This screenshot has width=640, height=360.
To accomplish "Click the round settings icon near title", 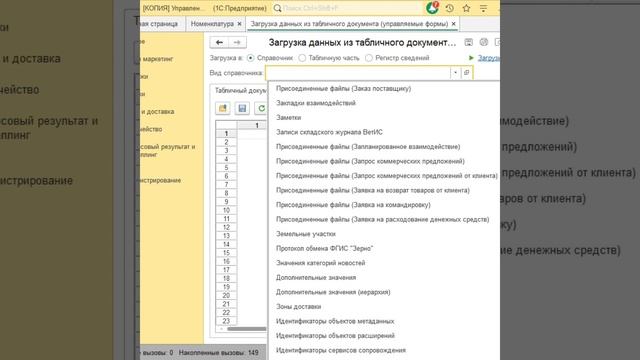I will point(484,42).
